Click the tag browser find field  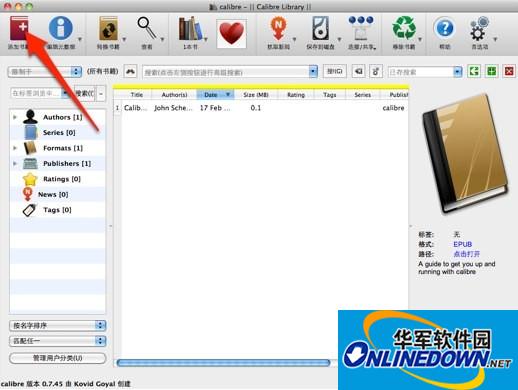(36, 93)
